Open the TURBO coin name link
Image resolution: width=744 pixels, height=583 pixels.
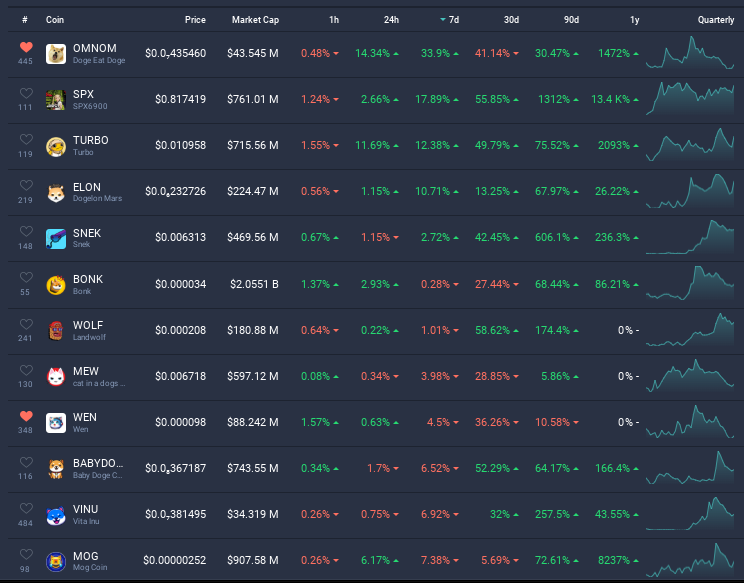[91, 140]
